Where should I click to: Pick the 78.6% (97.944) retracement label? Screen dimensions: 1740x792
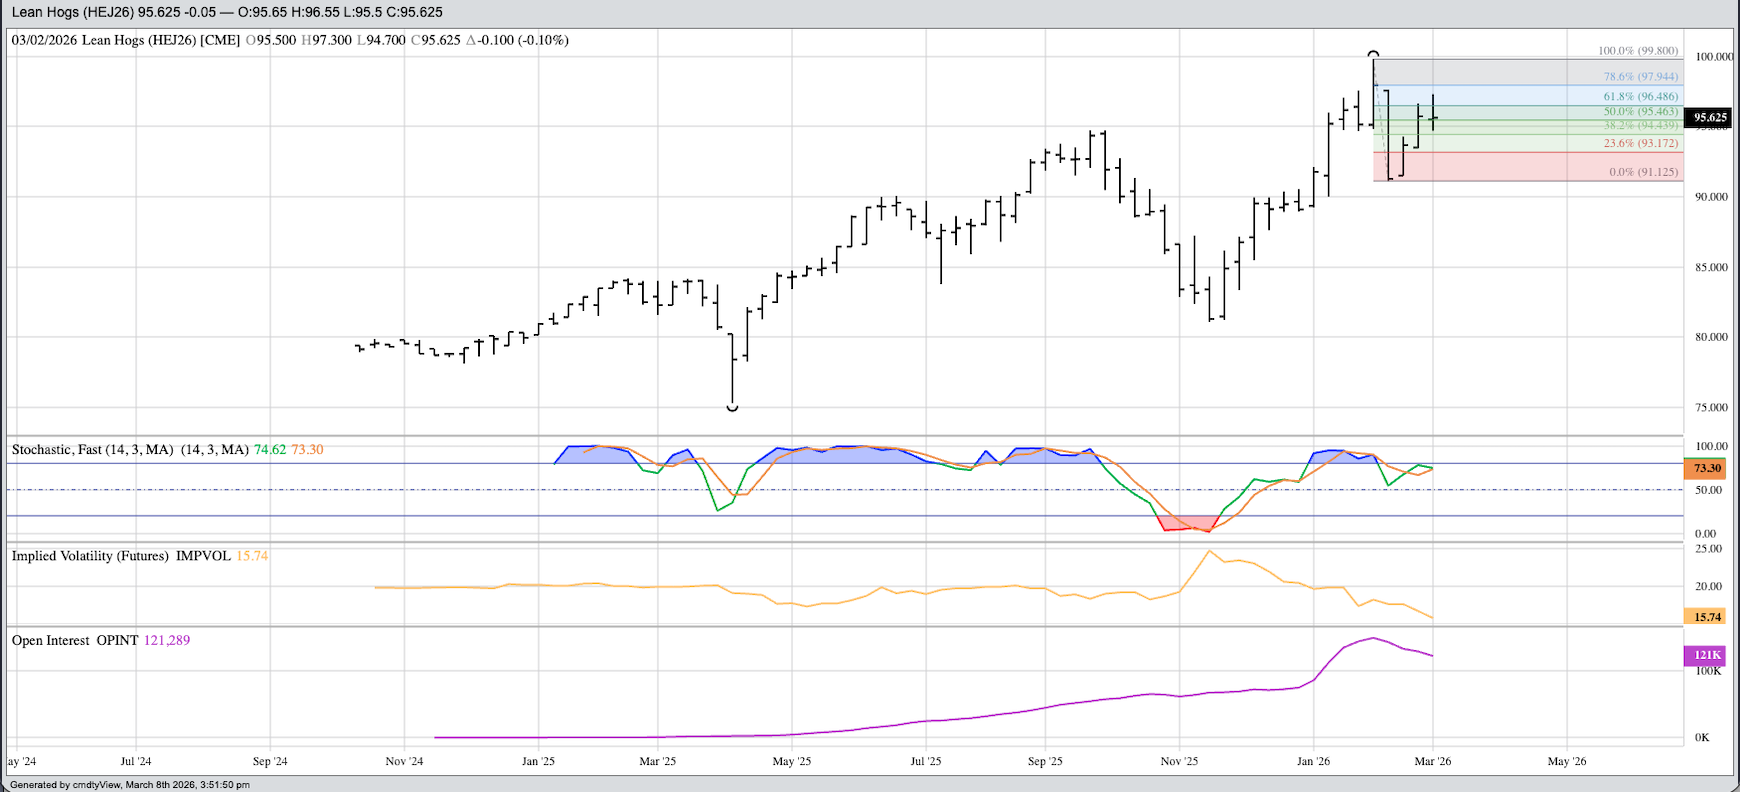click(1641, 77)
